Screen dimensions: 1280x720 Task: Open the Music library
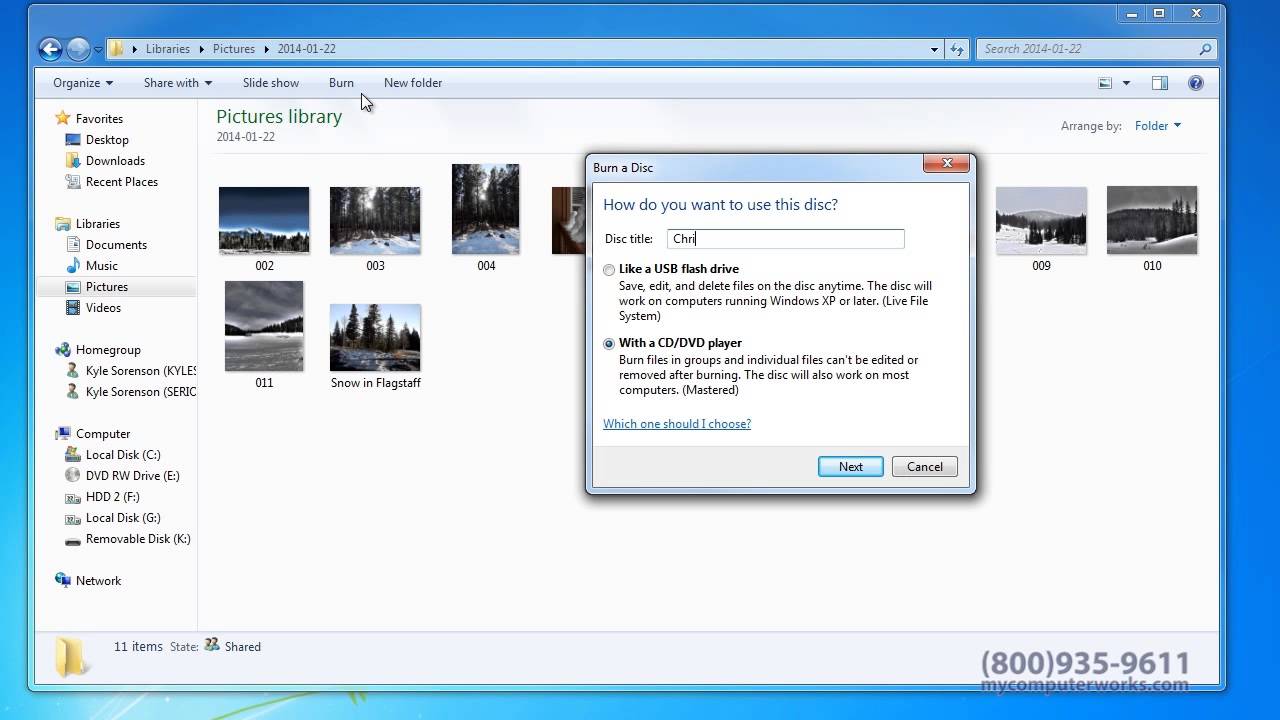(x=102, y=265)
